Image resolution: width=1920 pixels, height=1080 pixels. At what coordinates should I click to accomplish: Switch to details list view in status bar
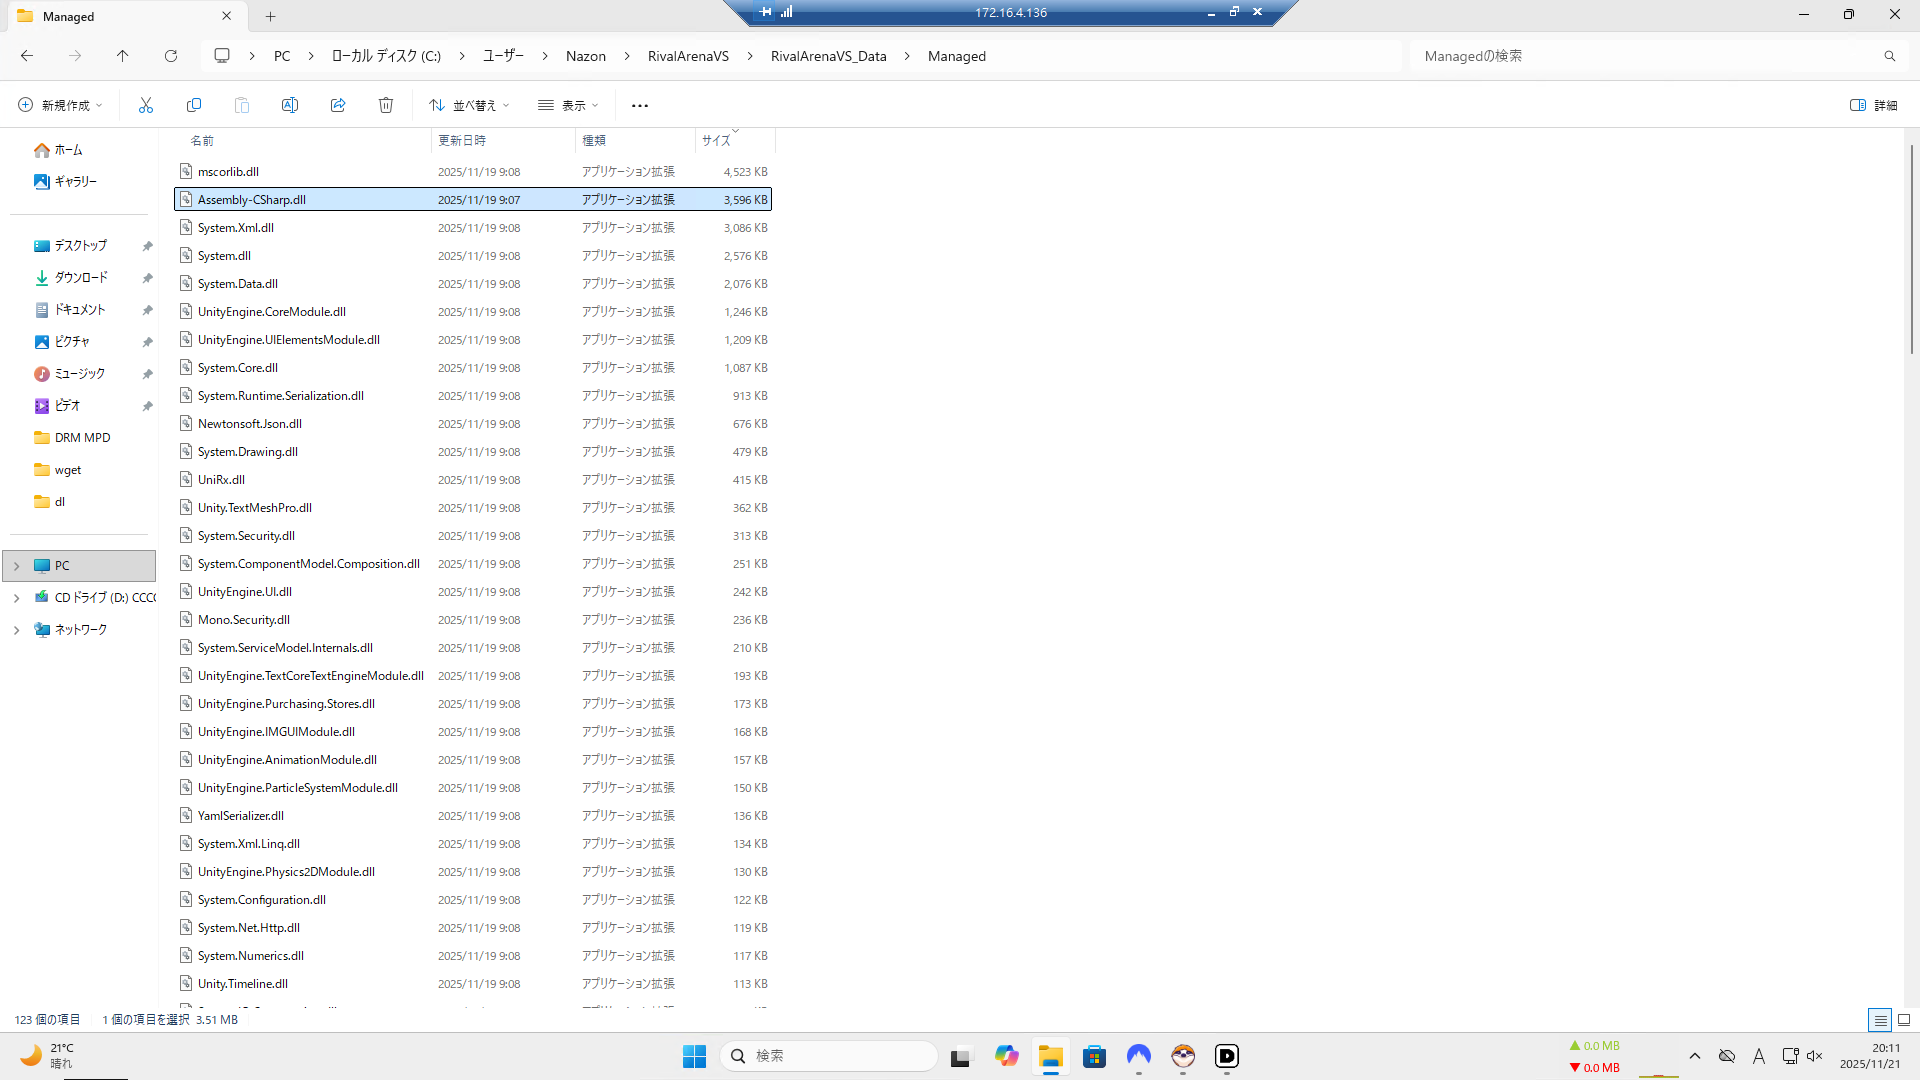(x=1880, y=1020)
